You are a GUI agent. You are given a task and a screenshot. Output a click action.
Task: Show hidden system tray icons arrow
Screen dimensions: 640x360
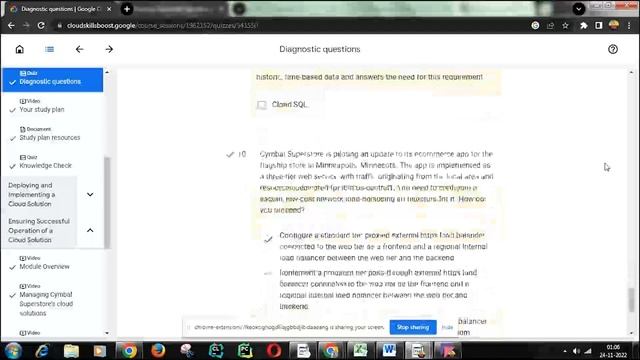(565, 351)
